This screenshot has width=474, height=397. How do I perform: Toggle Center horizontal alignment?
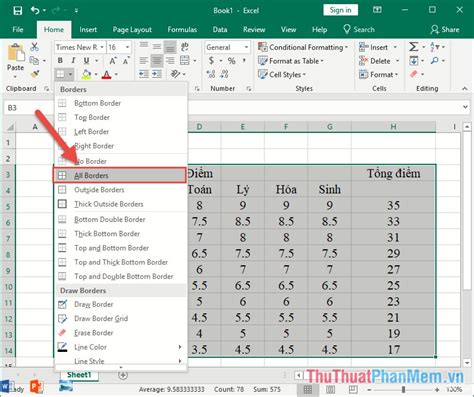157,61
